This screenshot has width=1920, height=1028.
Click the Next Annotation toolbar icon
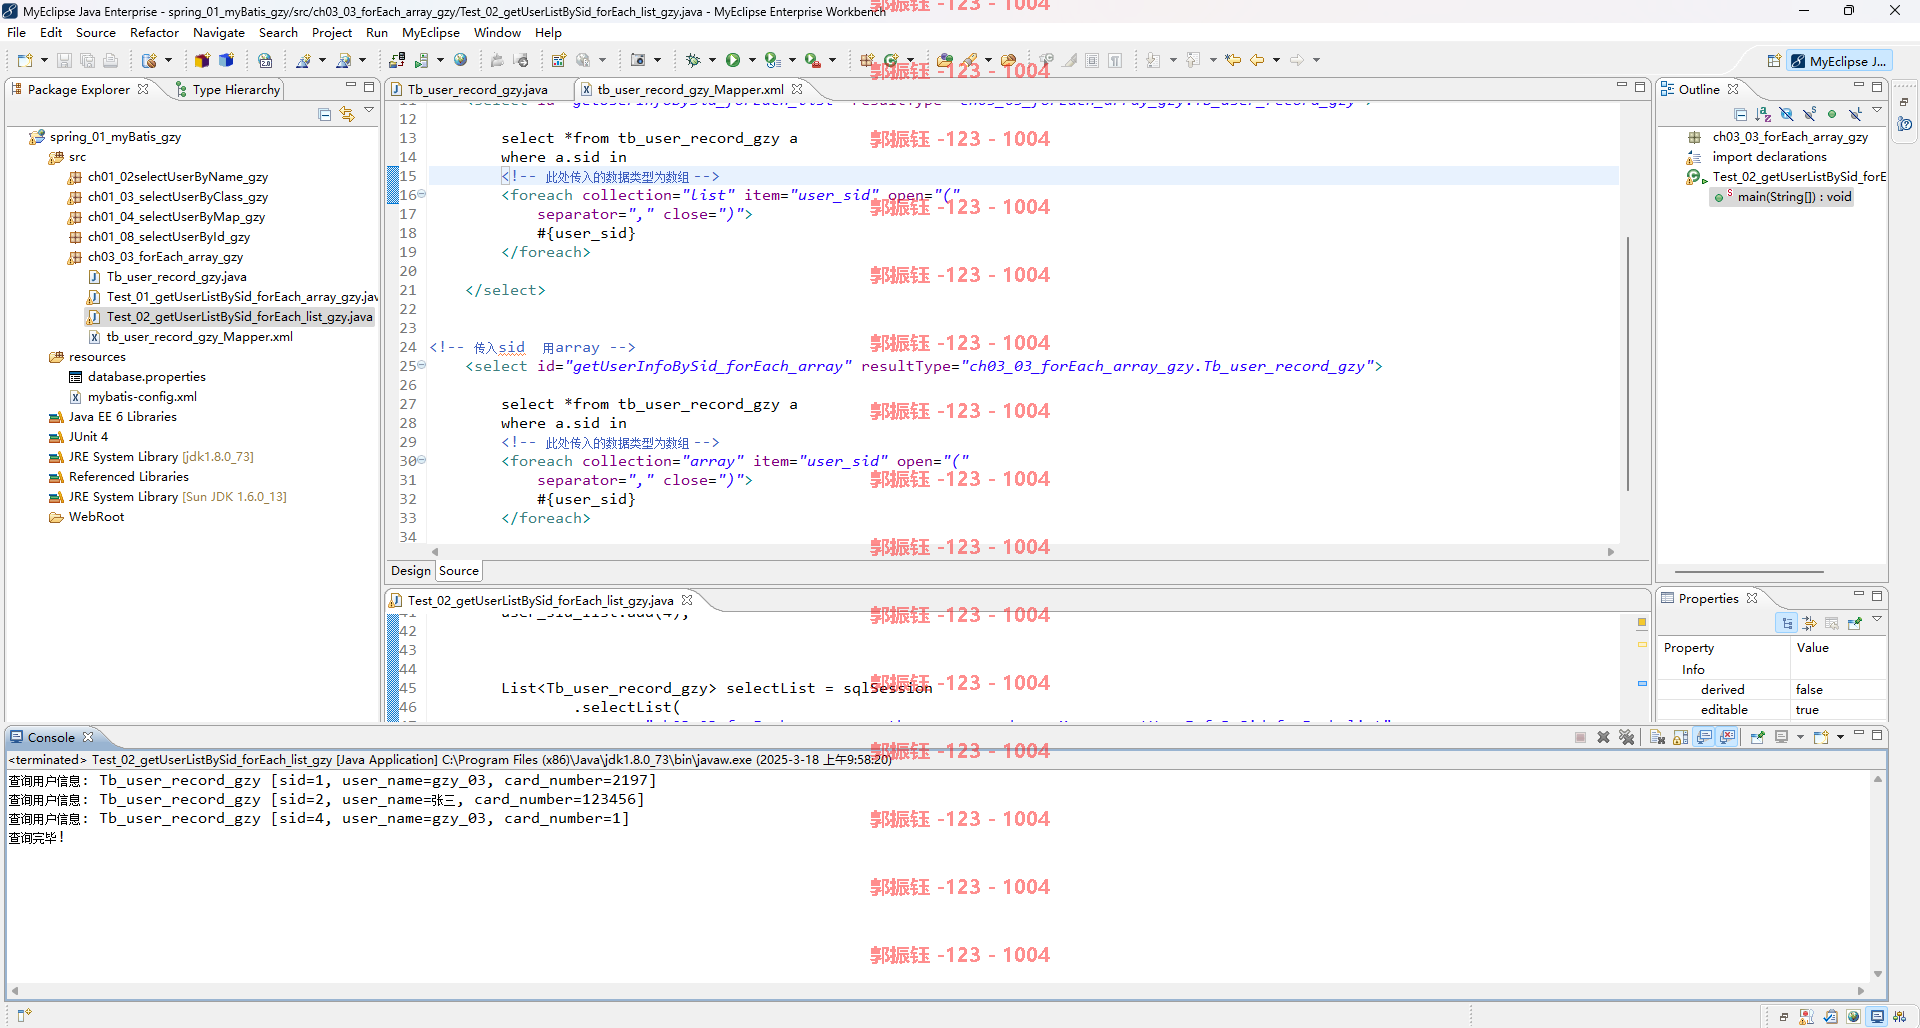[x=1153, y=60]
